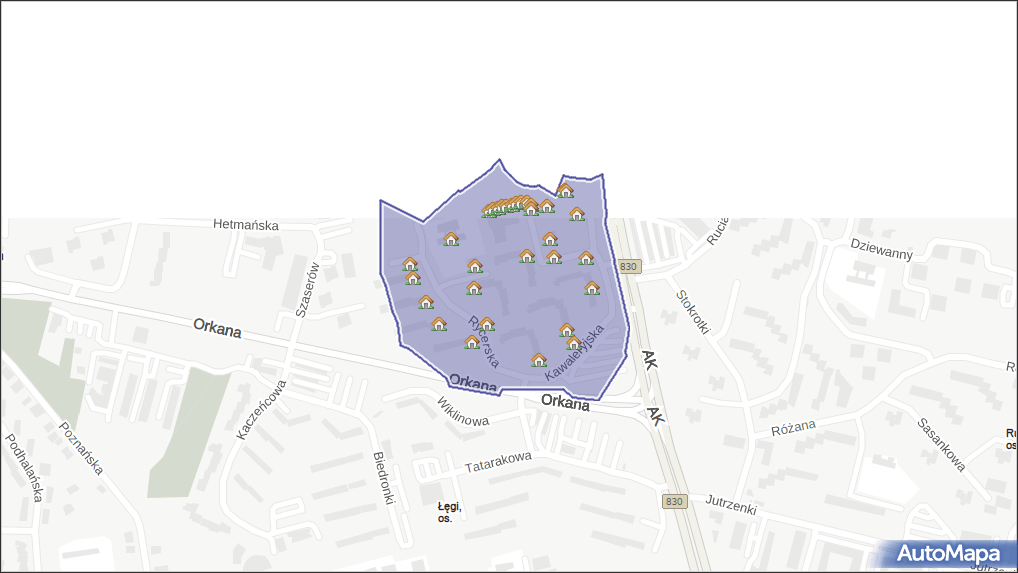Click the Hetmańska street label
Viewport: 1018px width, 573px height.
coord(246,225)
